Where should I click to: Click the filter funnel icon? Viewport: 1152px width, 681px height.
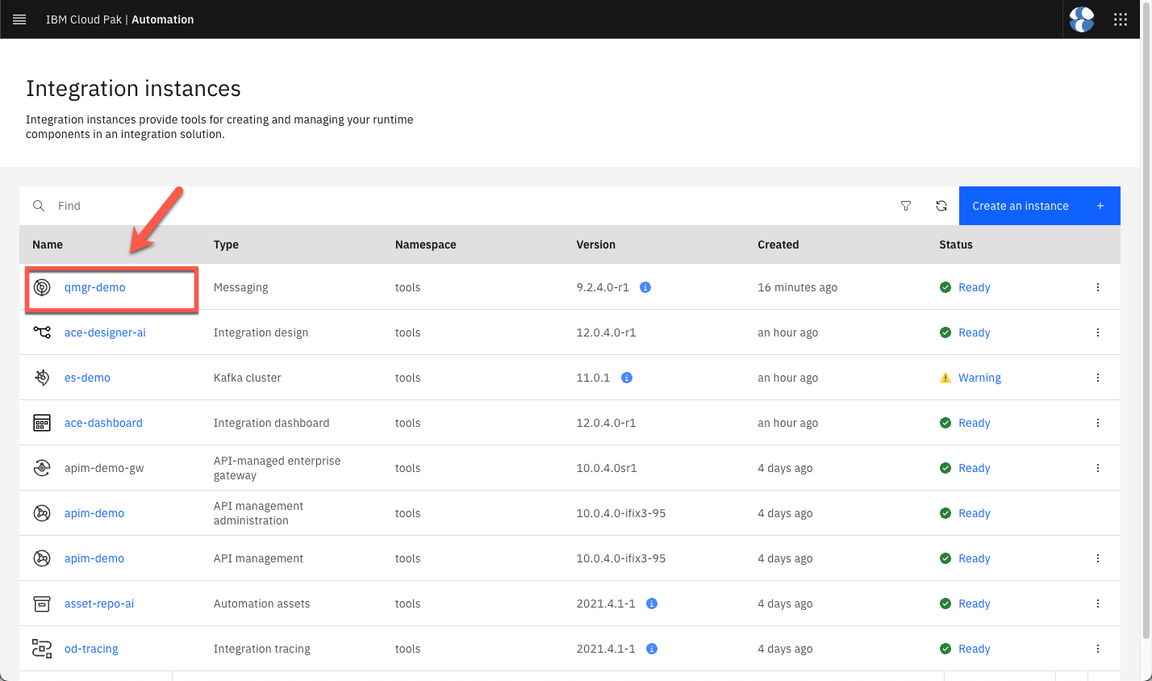click(x=906, y=206)
